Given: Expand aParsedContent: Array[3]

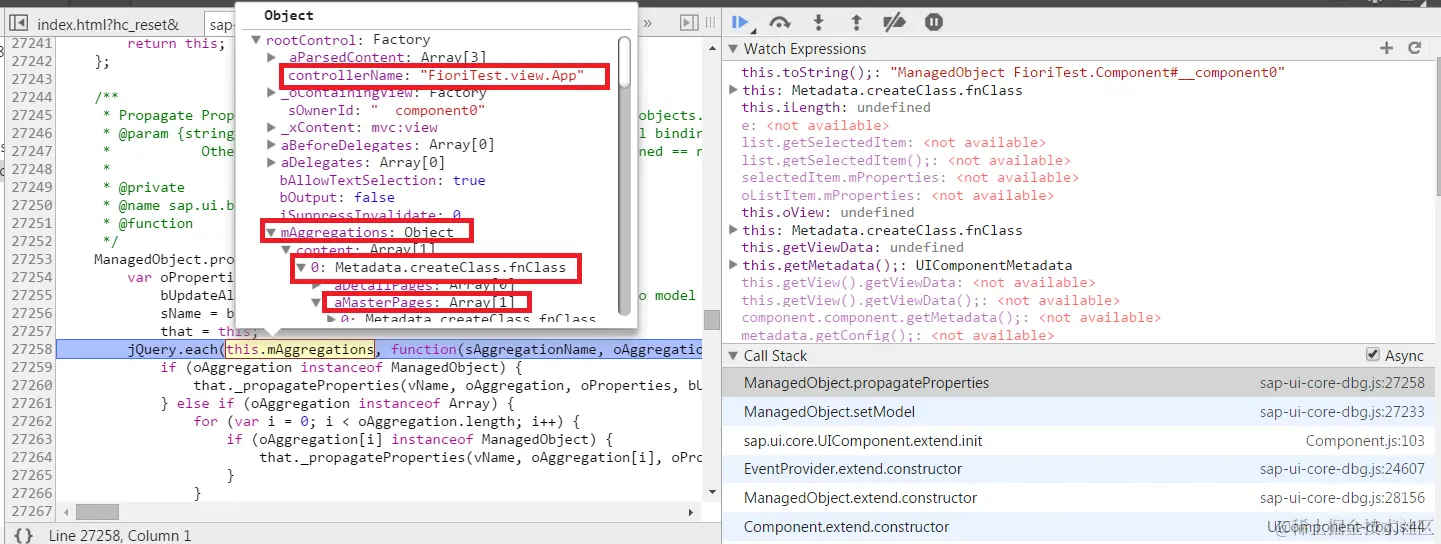Looking at the screenshot, I should click(x=272, y=58).
